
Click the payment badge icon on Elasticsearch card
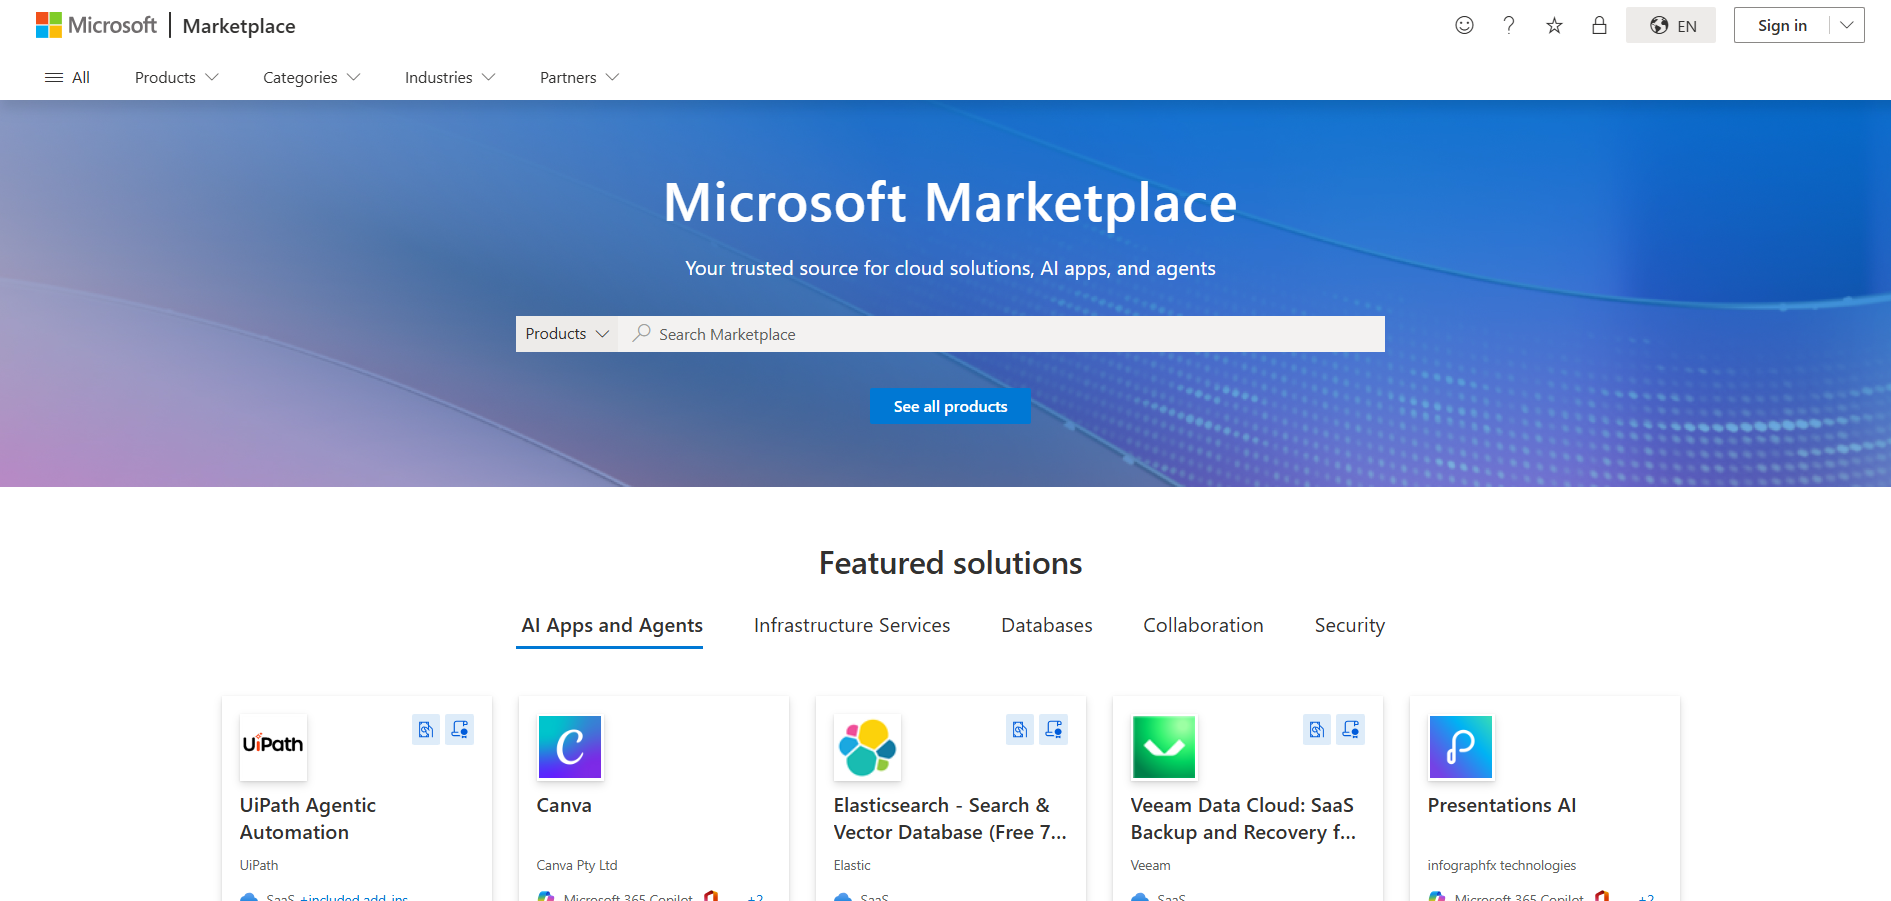coord(1020,730)
